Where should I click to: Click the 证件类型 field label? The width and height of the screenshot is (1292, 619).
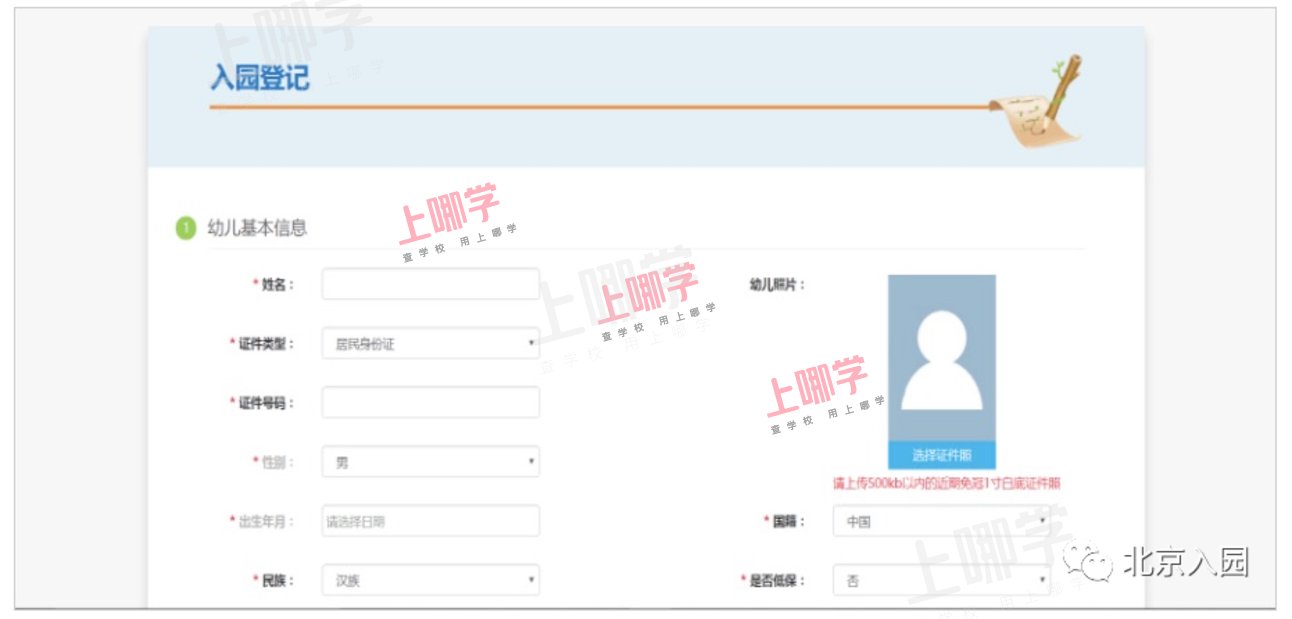click(x=266, y=344)
